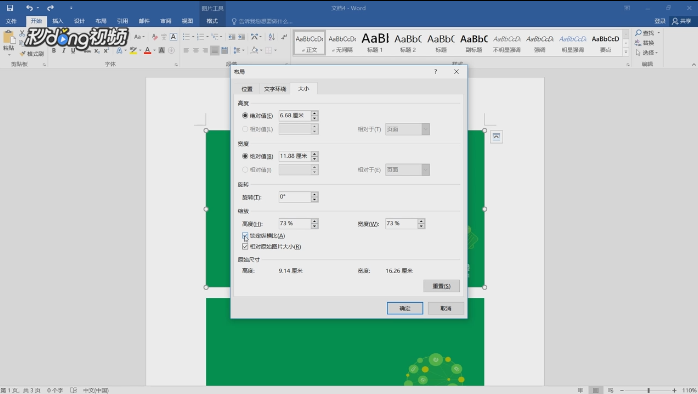Click the Format Painter button
Screen dimensions: 698x394
pyautogui.click(x=32, y=53)
